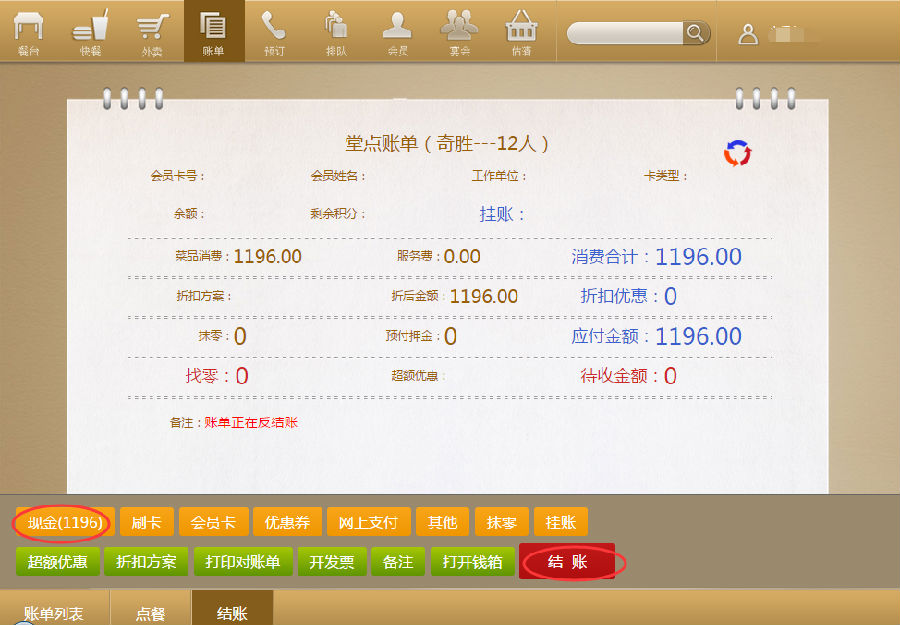Open the 折扣方案 discount plan button
Viewport: 900px width, 625px height.
[146, 562]
